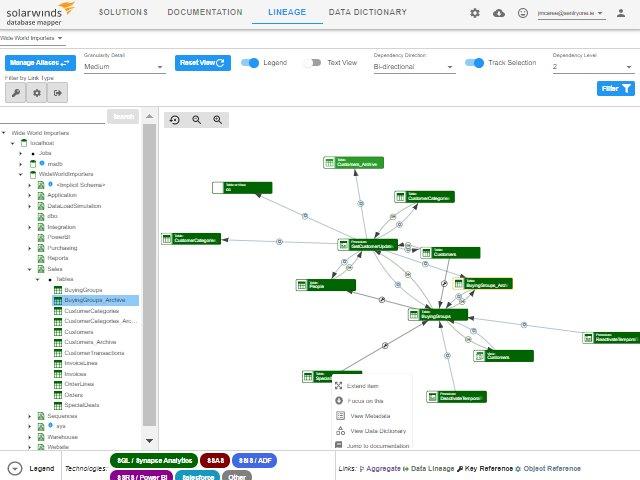Collapse the Sales schema in tree

(x=29, y=269)
